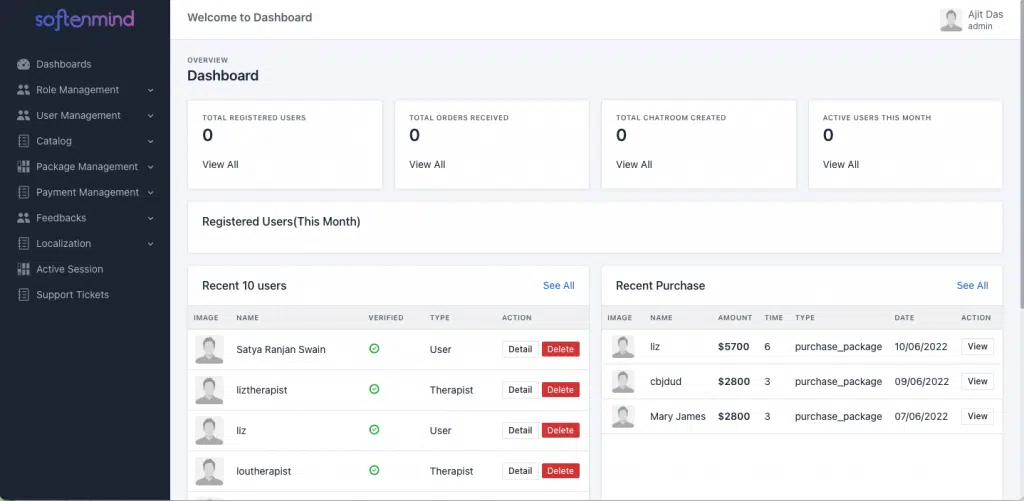Expand the Localization chevron
Screen dimensions: 1024x501
[150, 244]
